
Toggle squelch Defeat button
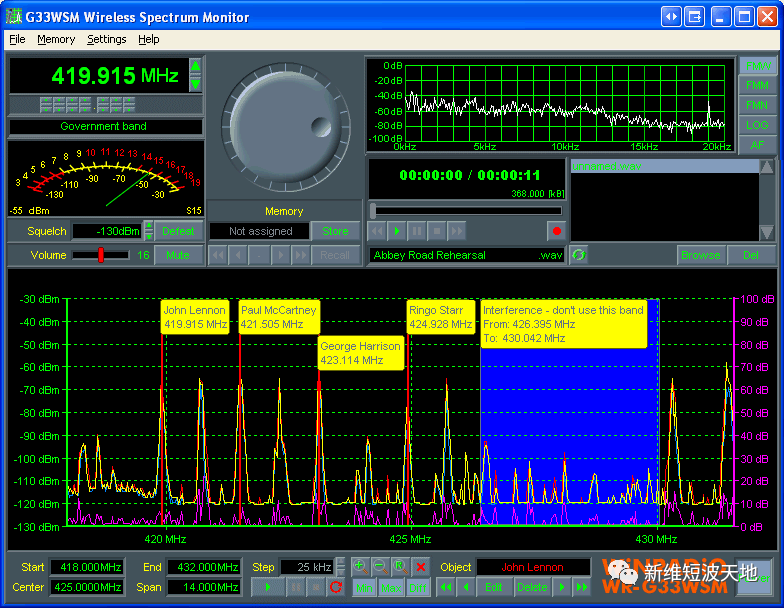[178, 231]
